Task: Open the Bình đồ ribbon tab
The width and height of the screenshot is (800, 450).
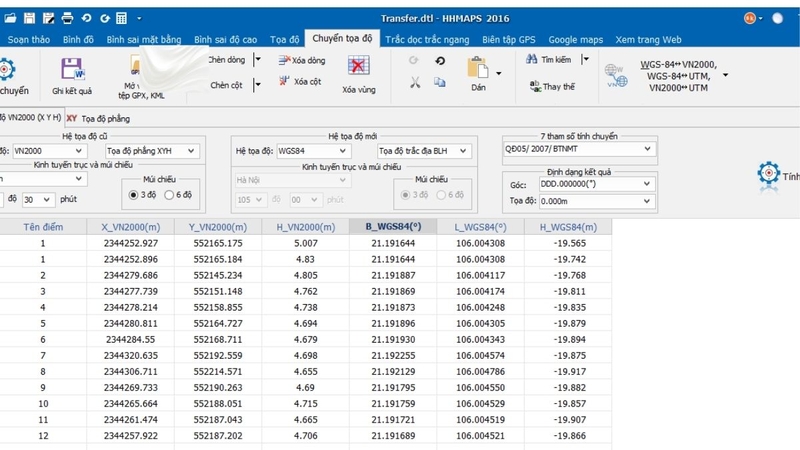Action: pyautogui.click(x=78, y=40)
